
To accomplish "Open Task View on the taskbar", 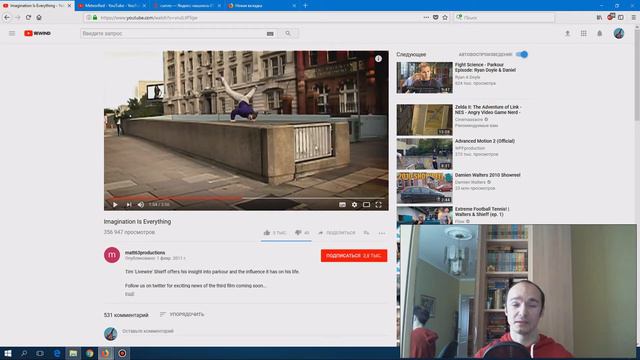I will coord(40,353).
